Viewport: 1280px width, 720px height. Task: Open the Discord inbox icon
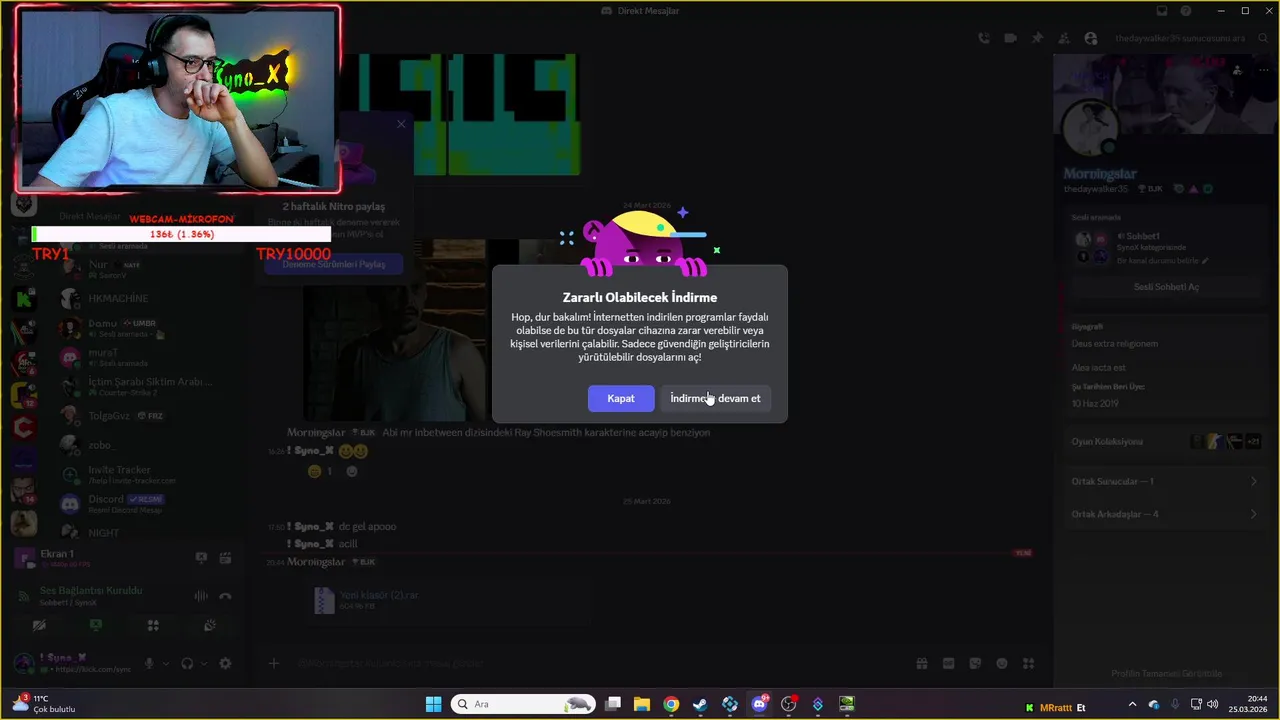[1162, 11]
